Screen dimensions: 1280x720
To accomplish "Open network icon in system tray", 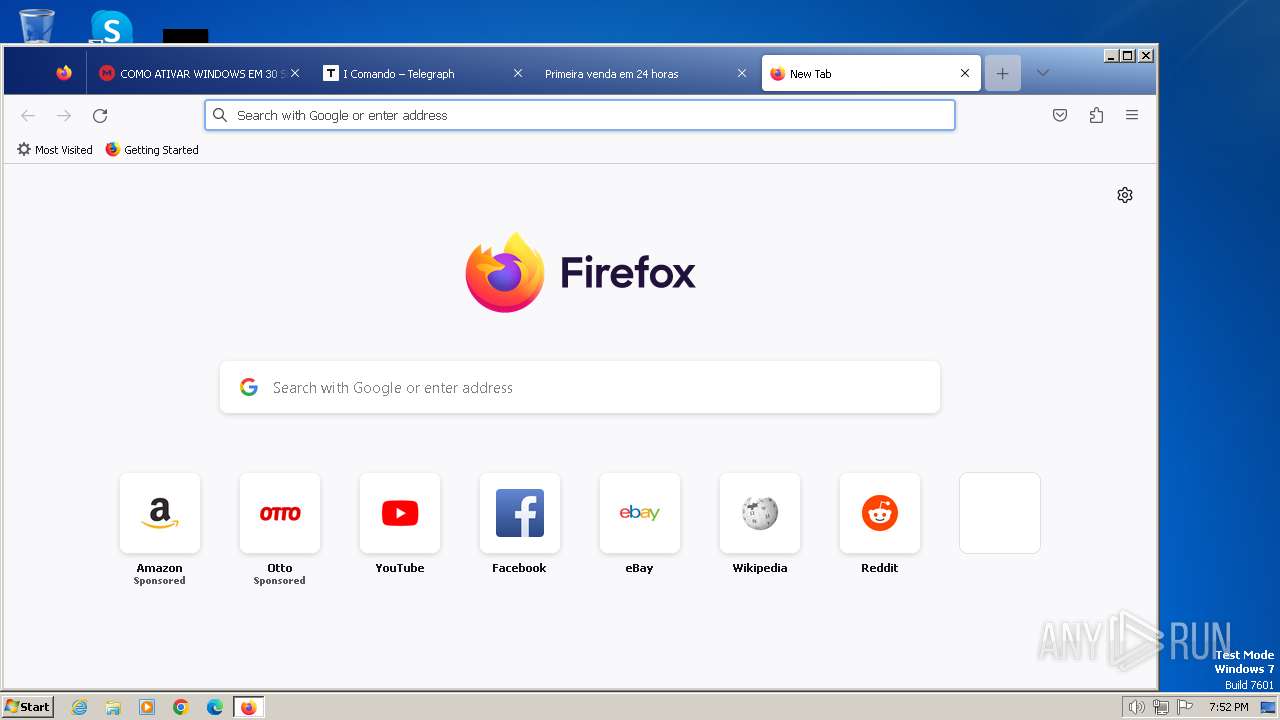I will 1160,707.
